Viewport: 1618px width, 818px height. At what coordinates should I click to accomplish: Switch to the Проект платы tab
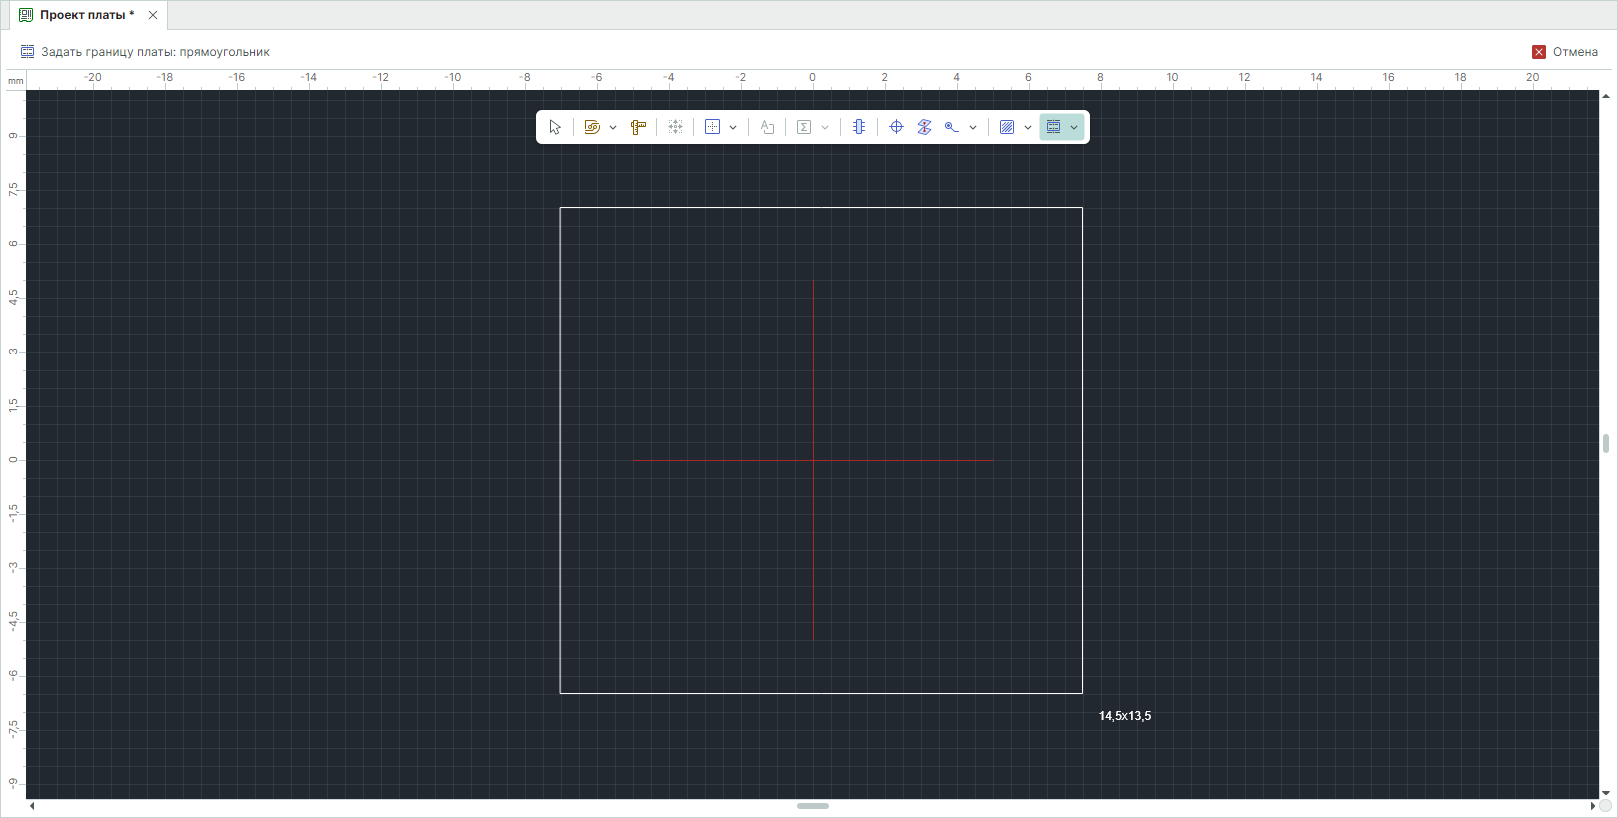coord(86,15)
